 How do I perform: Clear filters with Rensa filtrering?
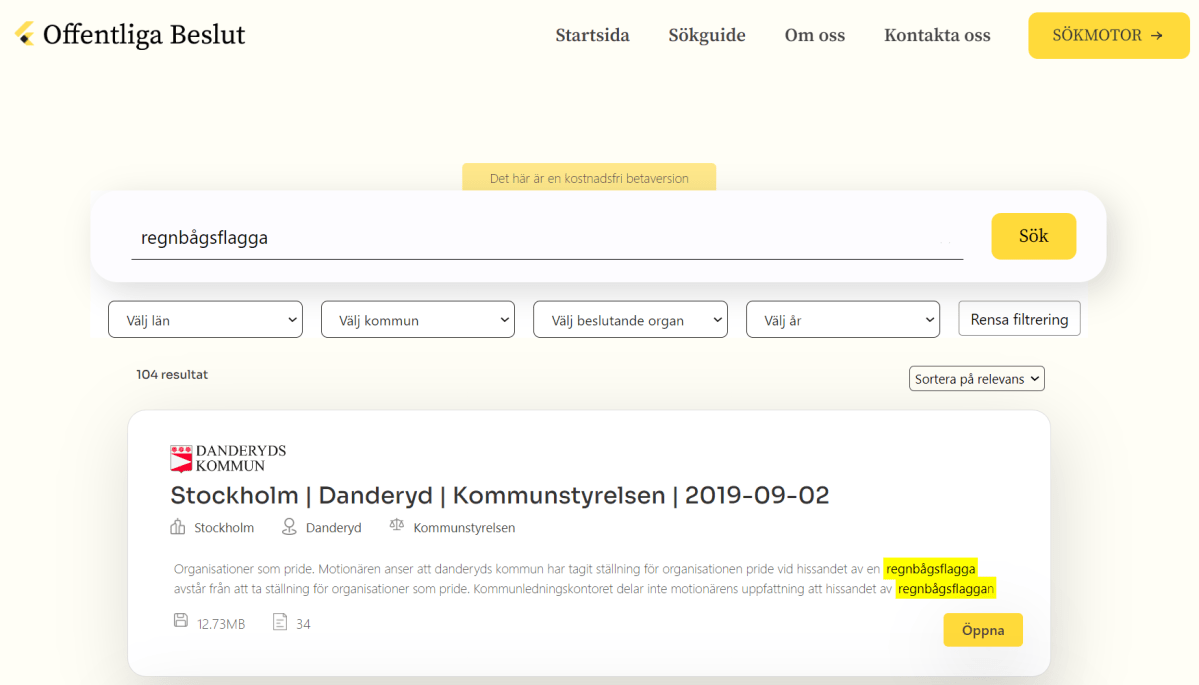coord(1019,318)
